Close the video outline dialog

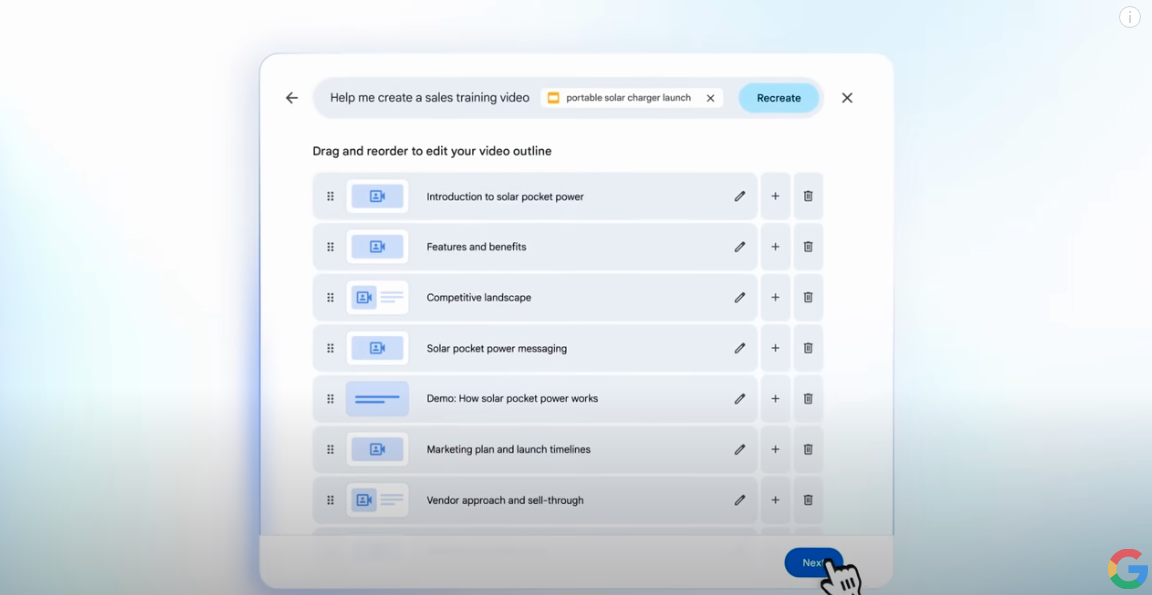(x=847, y=98)
